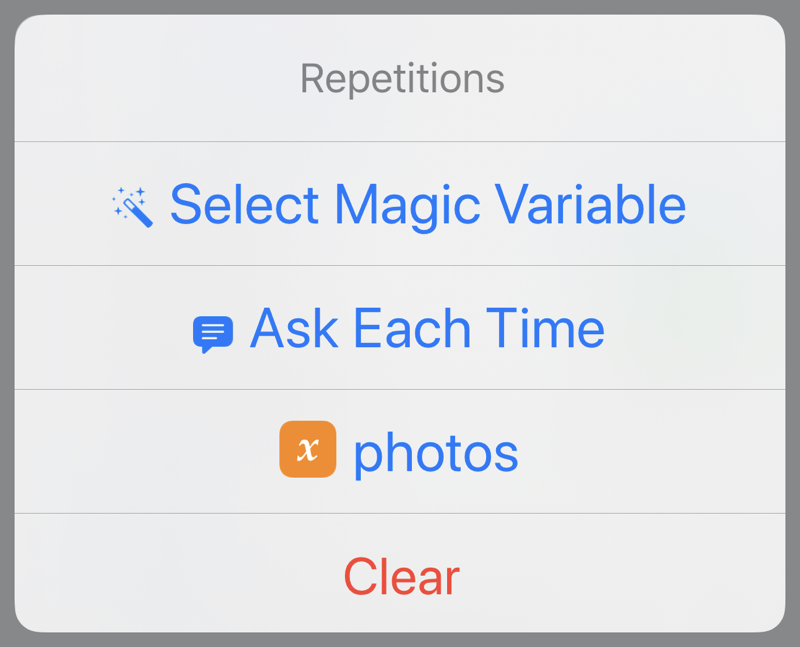
Task: Set Repetitions to ask each time
Action: click(400, 328)
